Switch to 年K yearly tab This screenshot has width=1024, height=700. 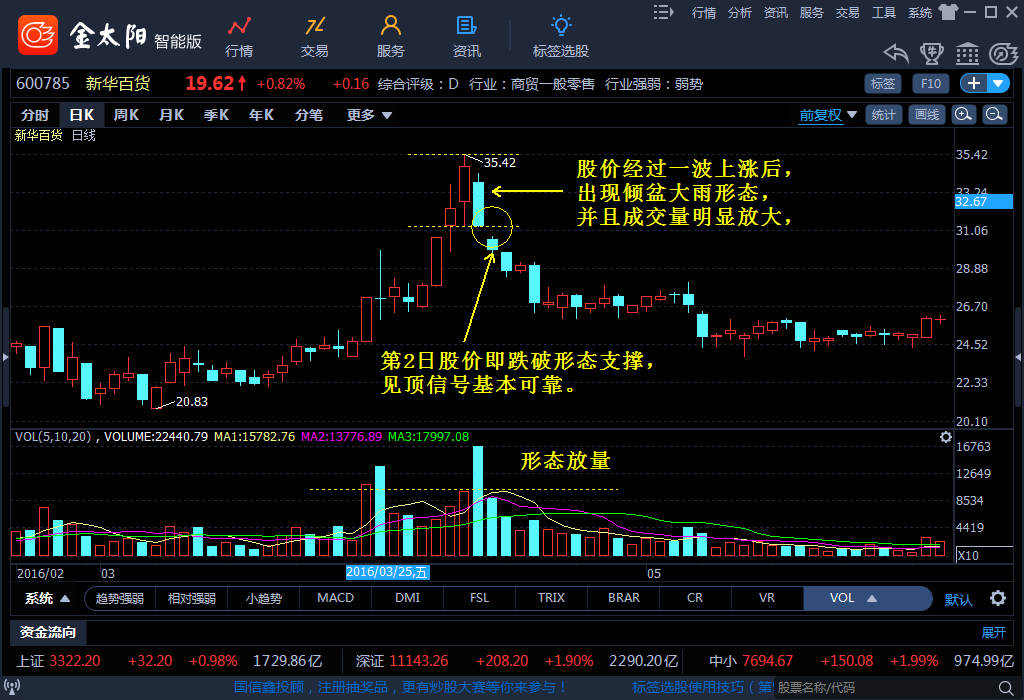tap(261, 115)
